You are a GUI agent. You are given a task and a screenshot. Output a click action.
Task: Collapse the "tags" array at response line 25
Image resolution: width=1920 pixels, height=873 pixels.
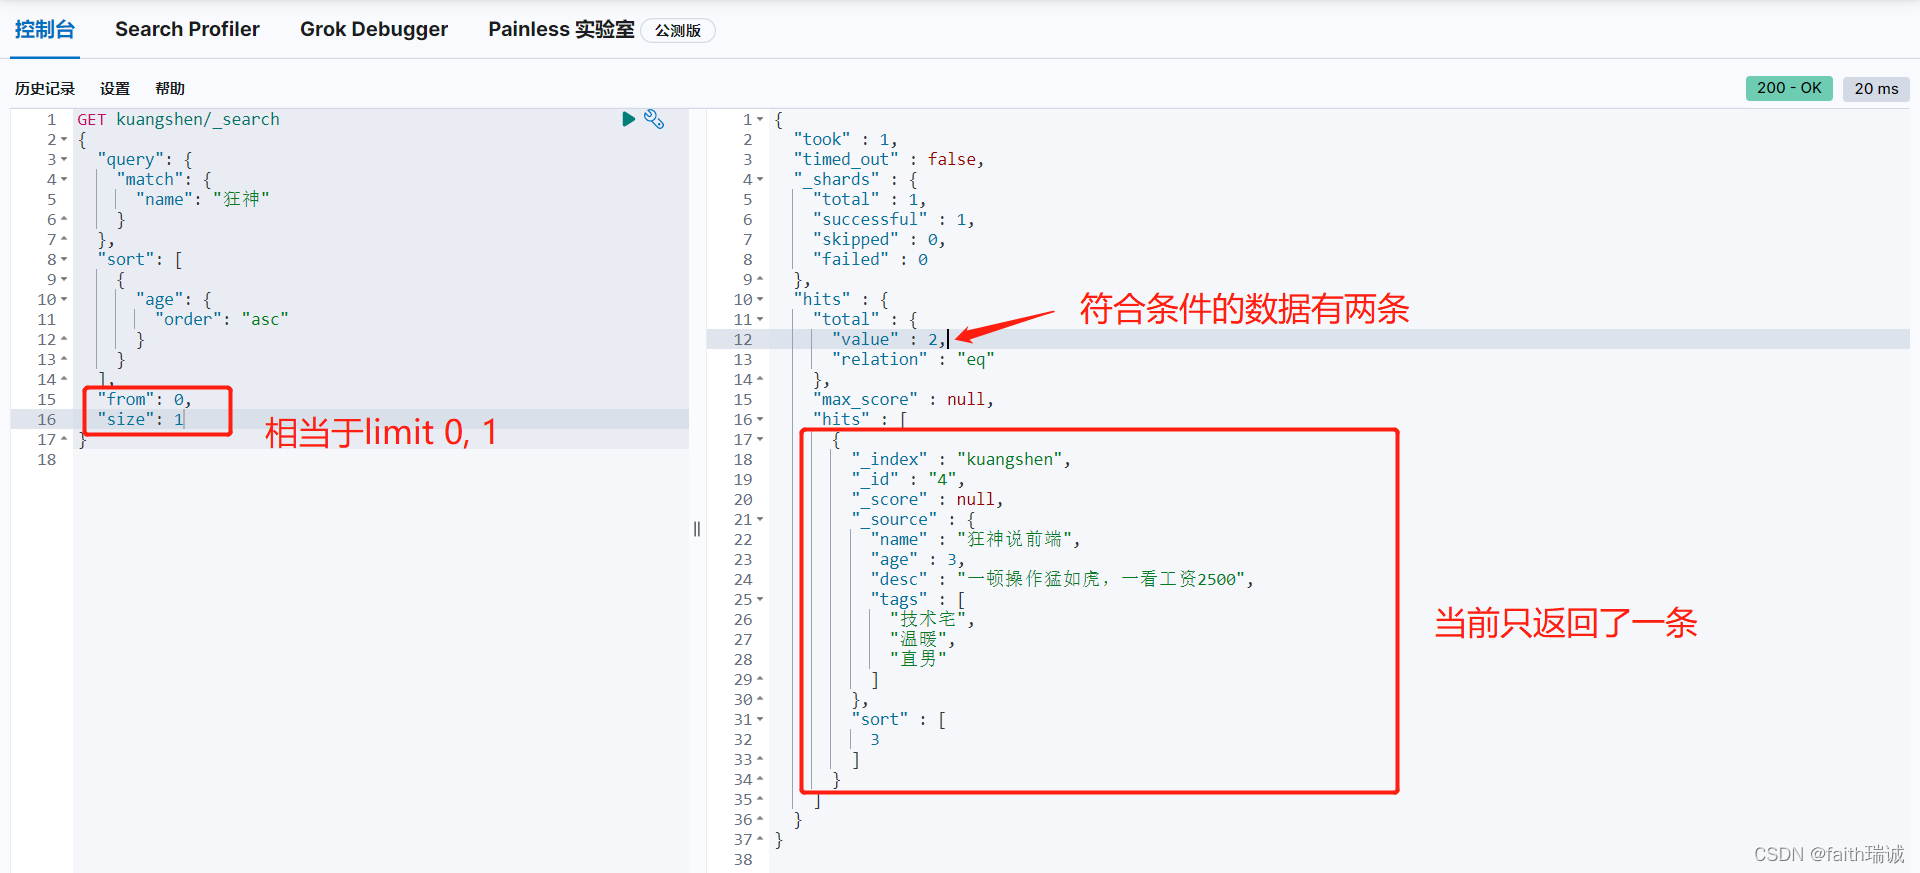click(x=760, y=600)
